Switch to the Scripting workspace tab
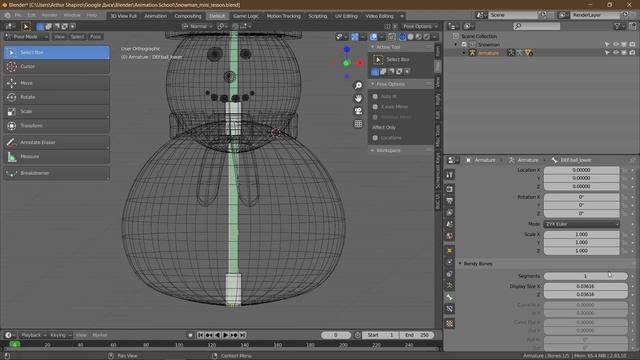Image resolution: width=640 pixels, height=360 pixels. (318, 16)
